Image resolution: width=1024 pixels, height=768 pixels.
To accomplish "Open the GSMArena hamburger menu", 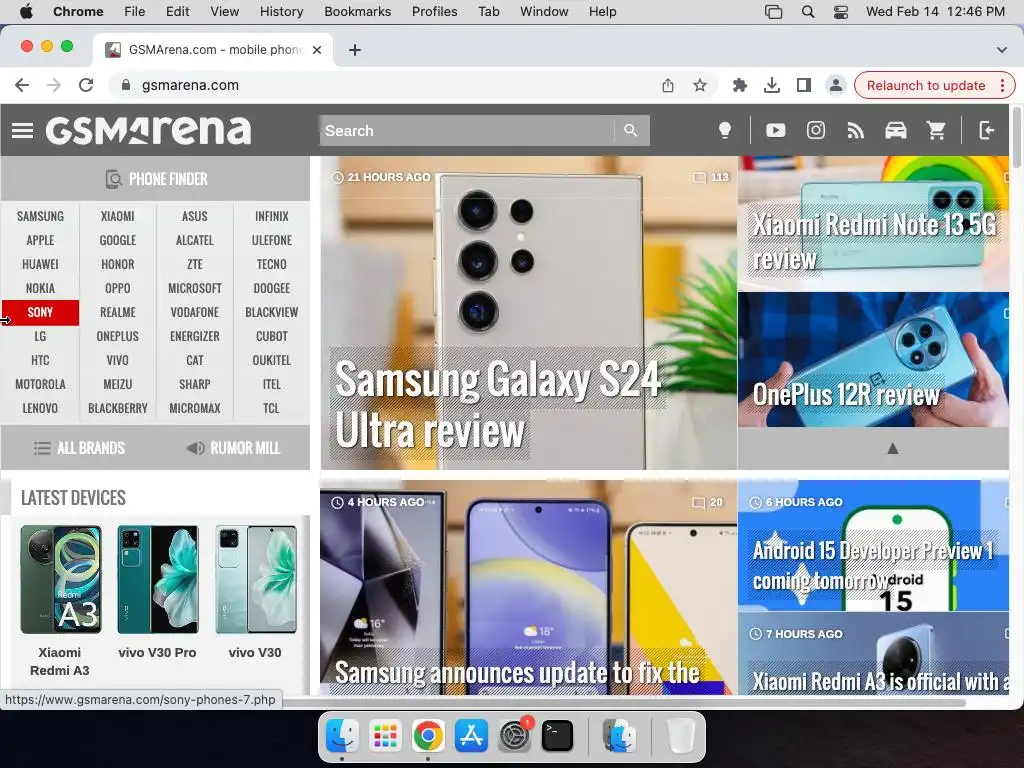I will tap(22, 131).
